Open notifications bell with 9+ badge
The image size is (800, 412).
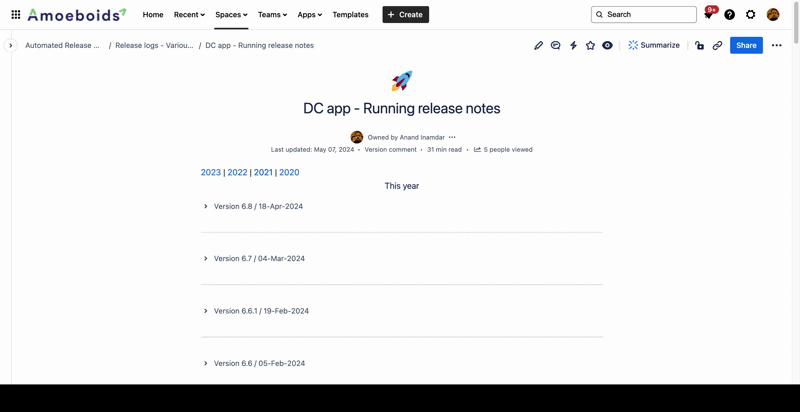(x=709, y=14)
